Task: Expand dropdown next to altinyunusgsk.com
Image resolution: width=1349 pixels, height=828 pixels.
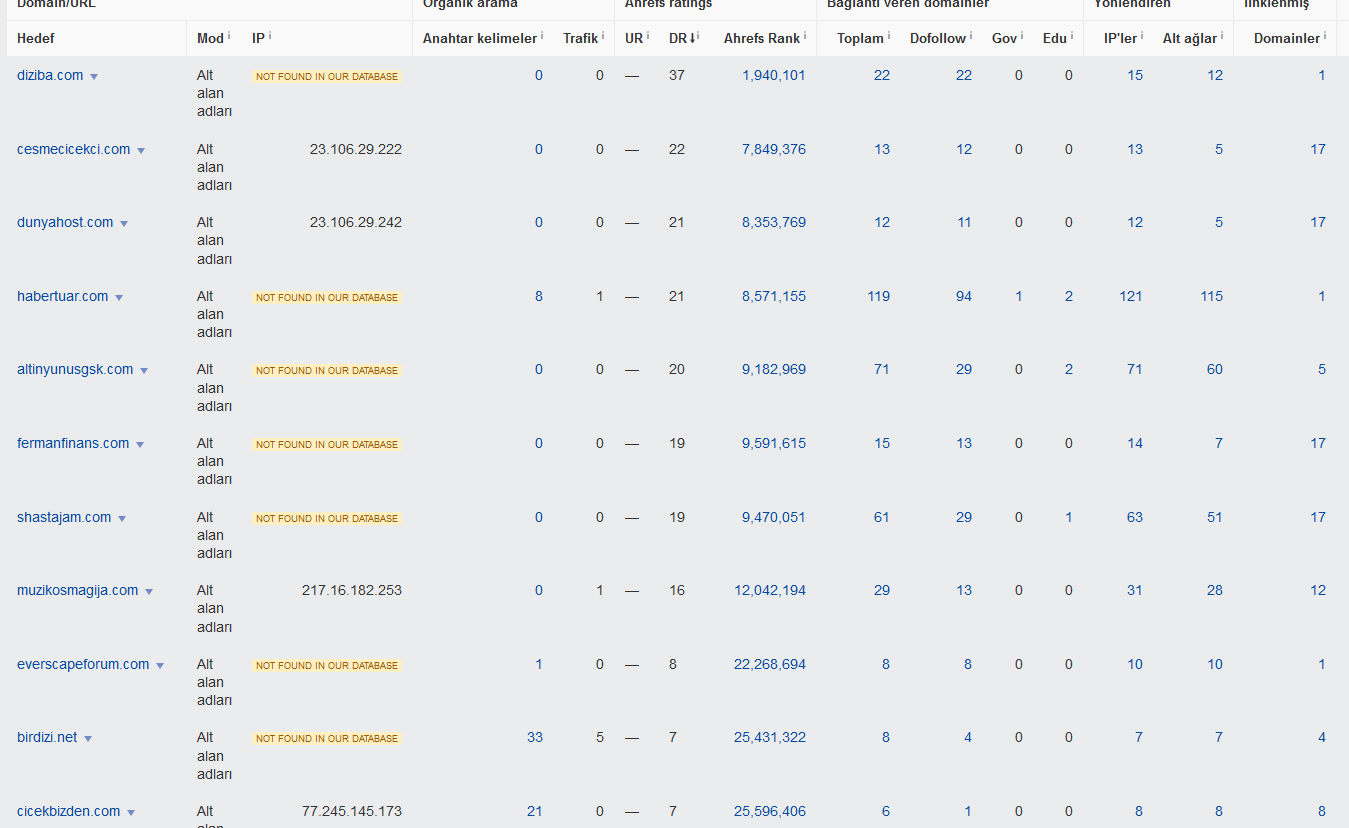Action: (144, 371)
